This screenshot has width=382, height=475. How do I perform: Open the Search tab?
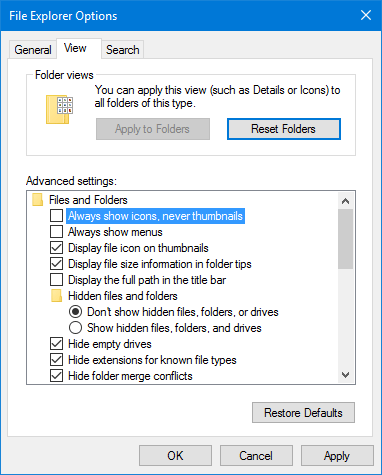(123, 50)
